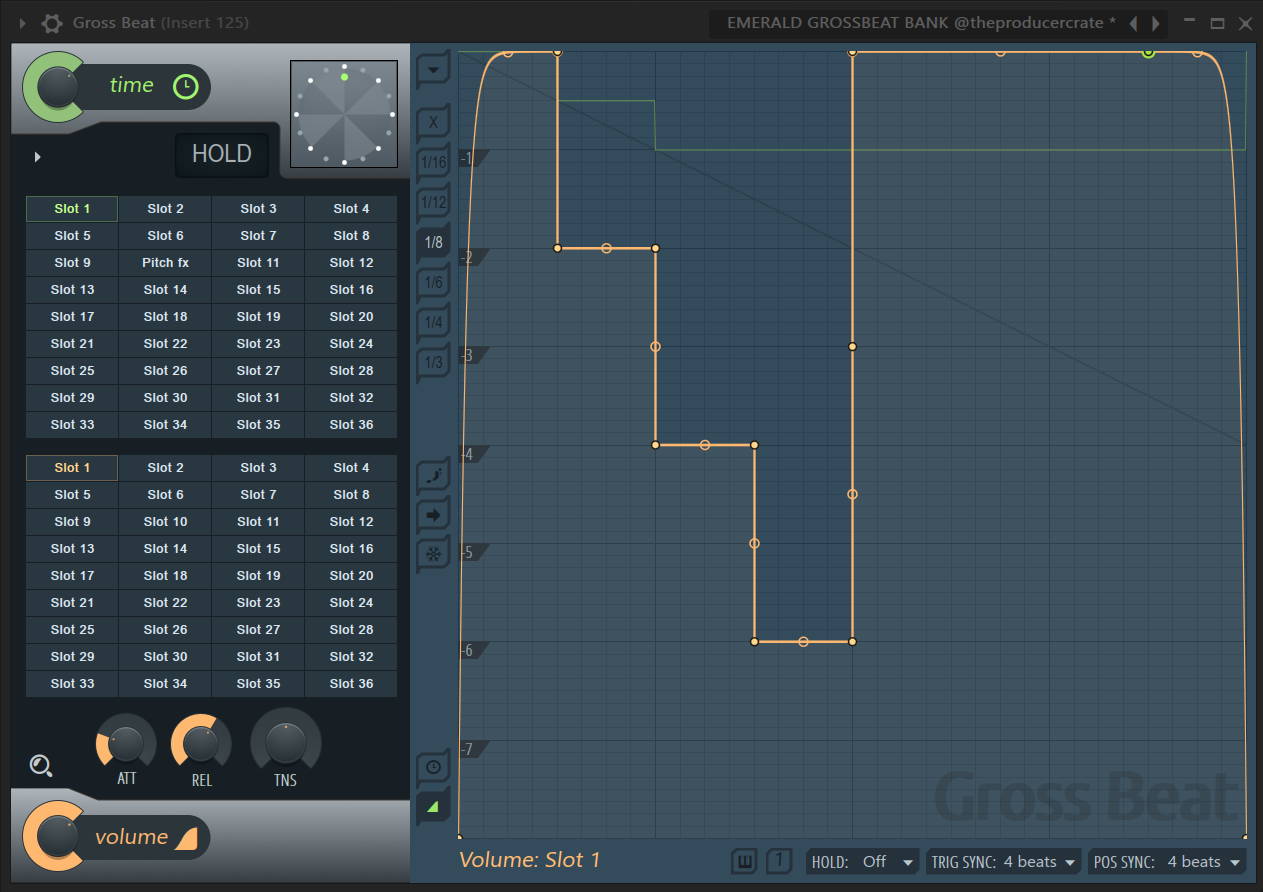Open the HOLD Off dropdown
This screenshot has height=892, width=1263.
(x=863, y=861)
